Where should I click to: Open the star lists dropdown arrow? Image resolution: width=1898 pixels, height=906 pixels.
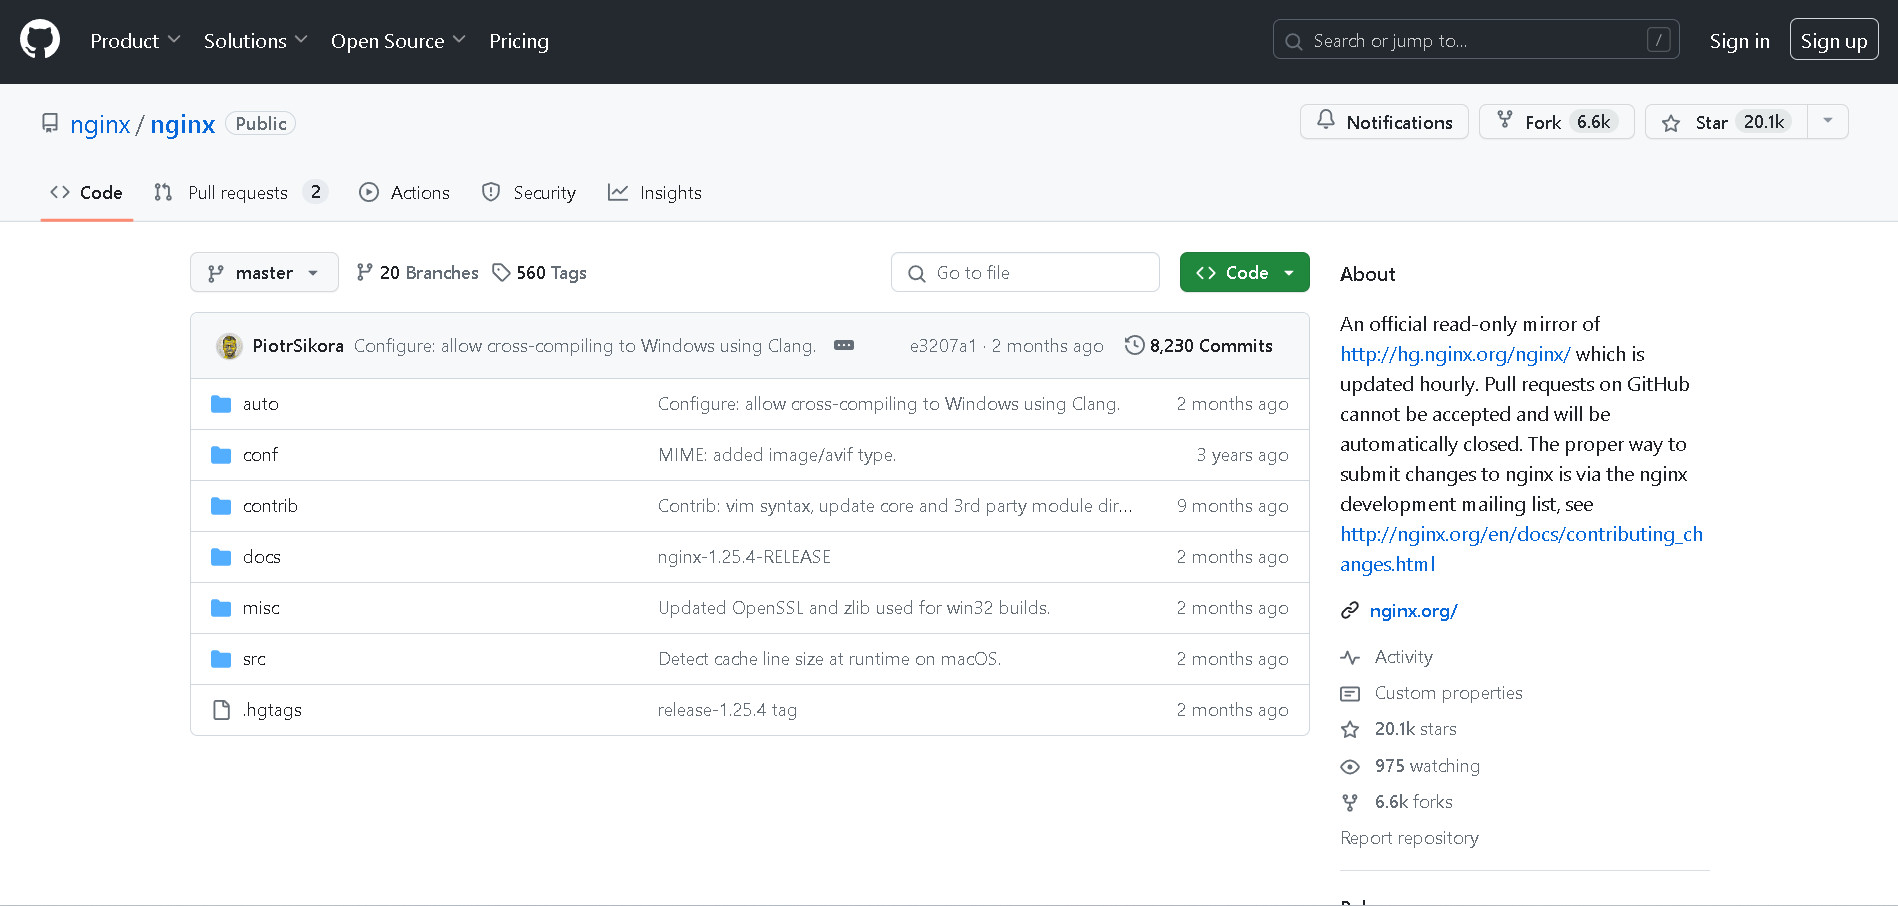coord(1827,121)
